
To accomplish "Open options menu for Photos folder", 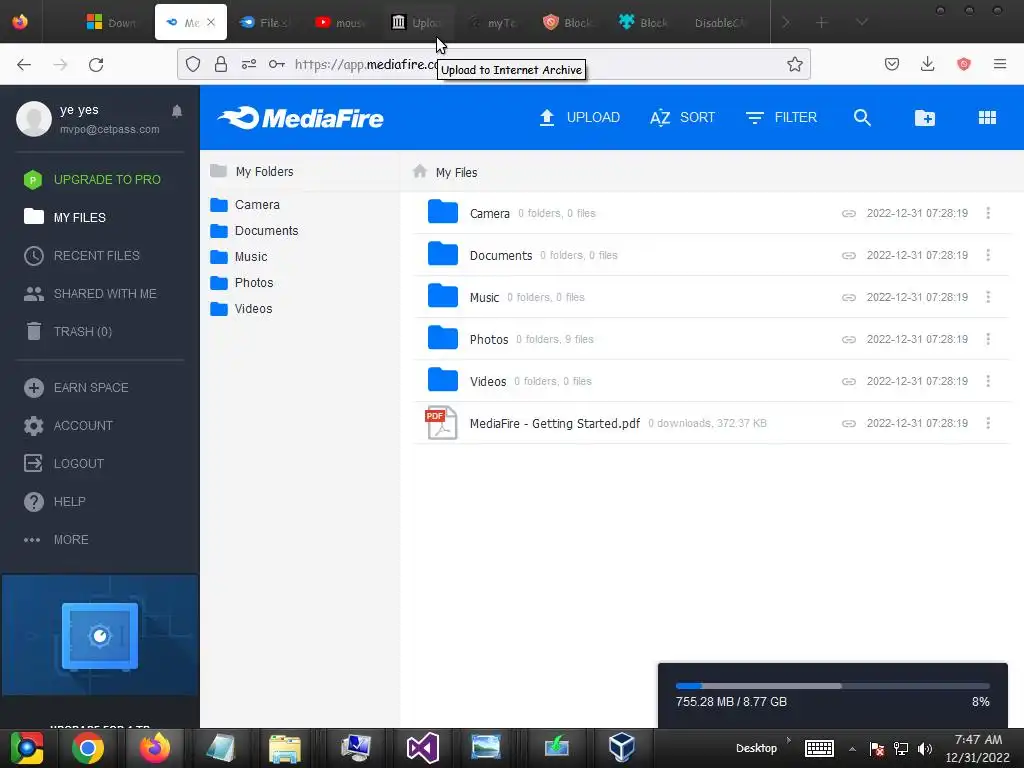I will click(x=988, y=339).
